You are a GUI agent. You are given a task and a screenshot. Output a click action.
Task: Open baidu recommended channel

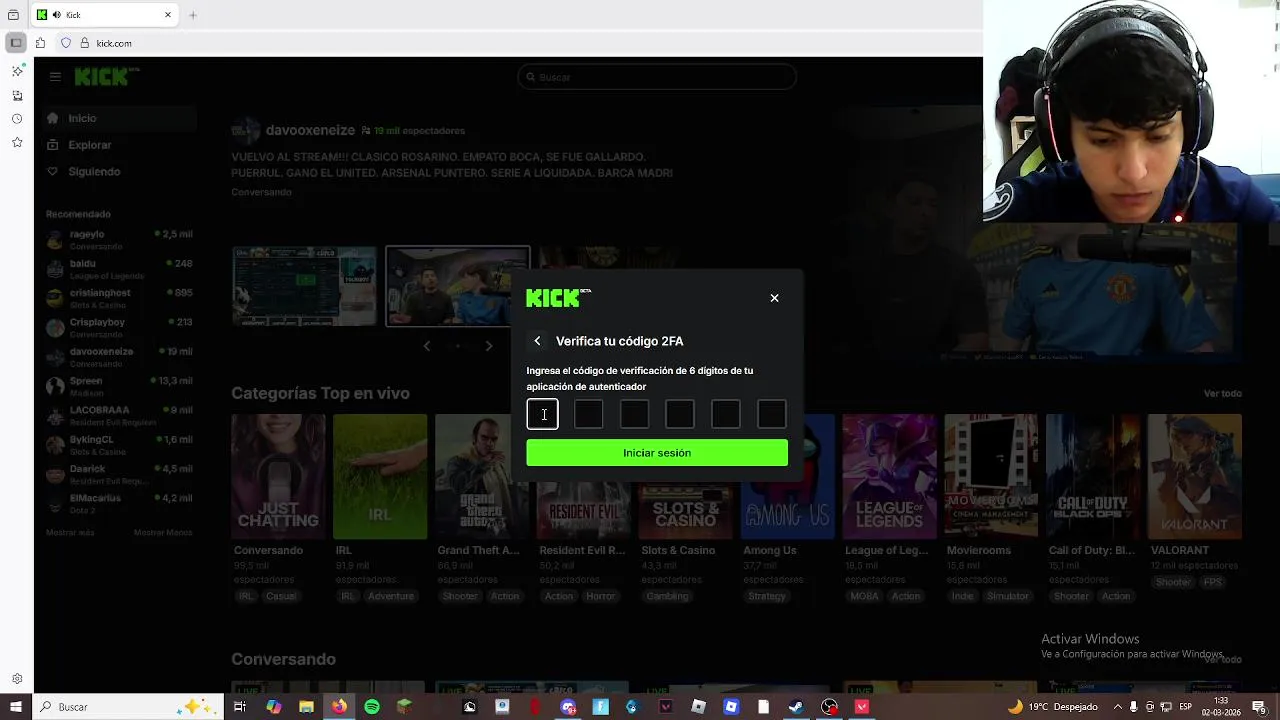[x=120, y=269]
